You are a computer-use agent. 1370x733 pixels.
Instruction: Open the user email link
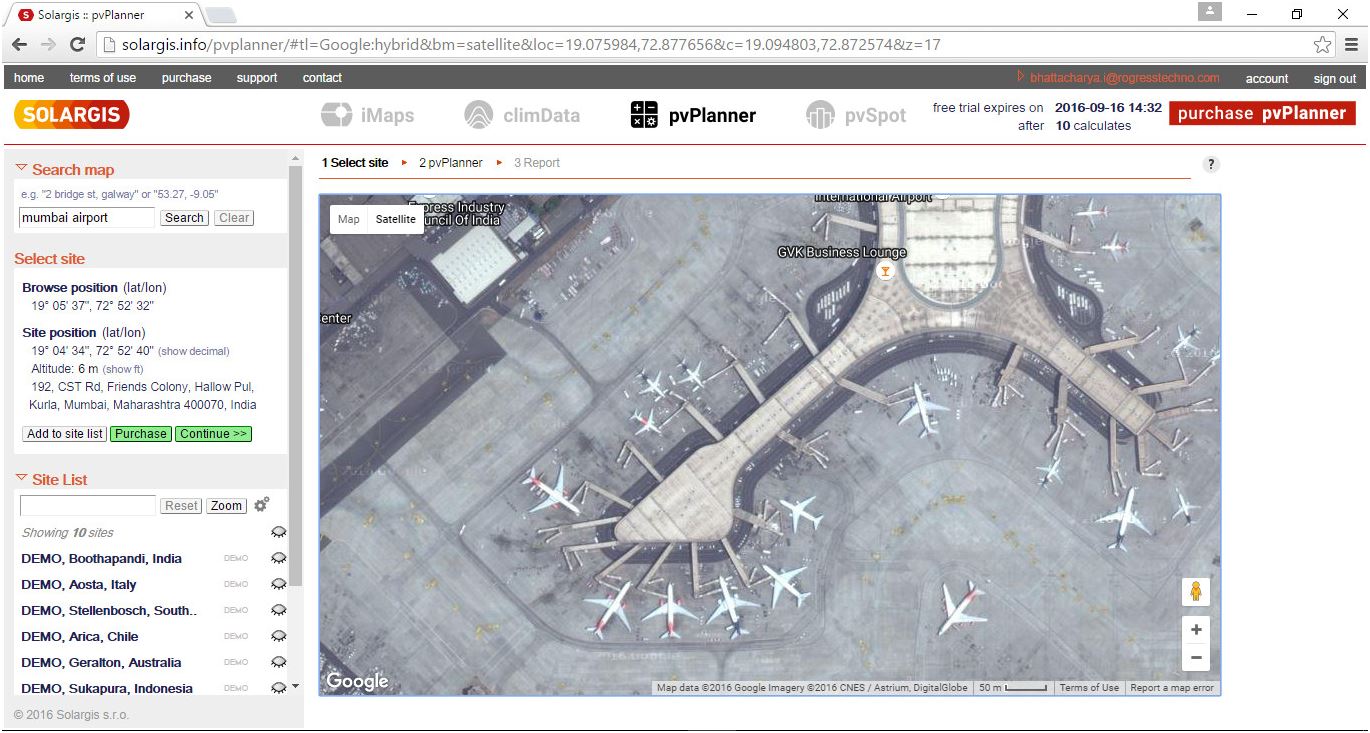point(1124,78)
